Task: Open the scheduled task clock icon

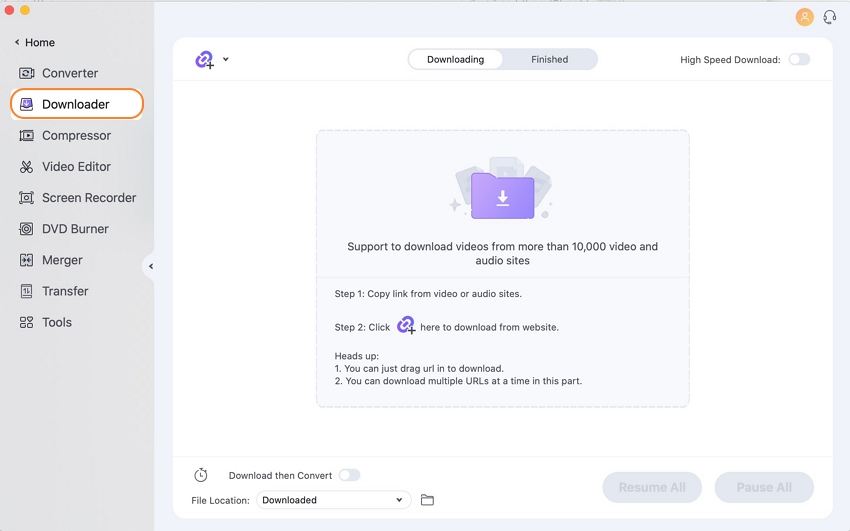Action: tap(201, 475)
